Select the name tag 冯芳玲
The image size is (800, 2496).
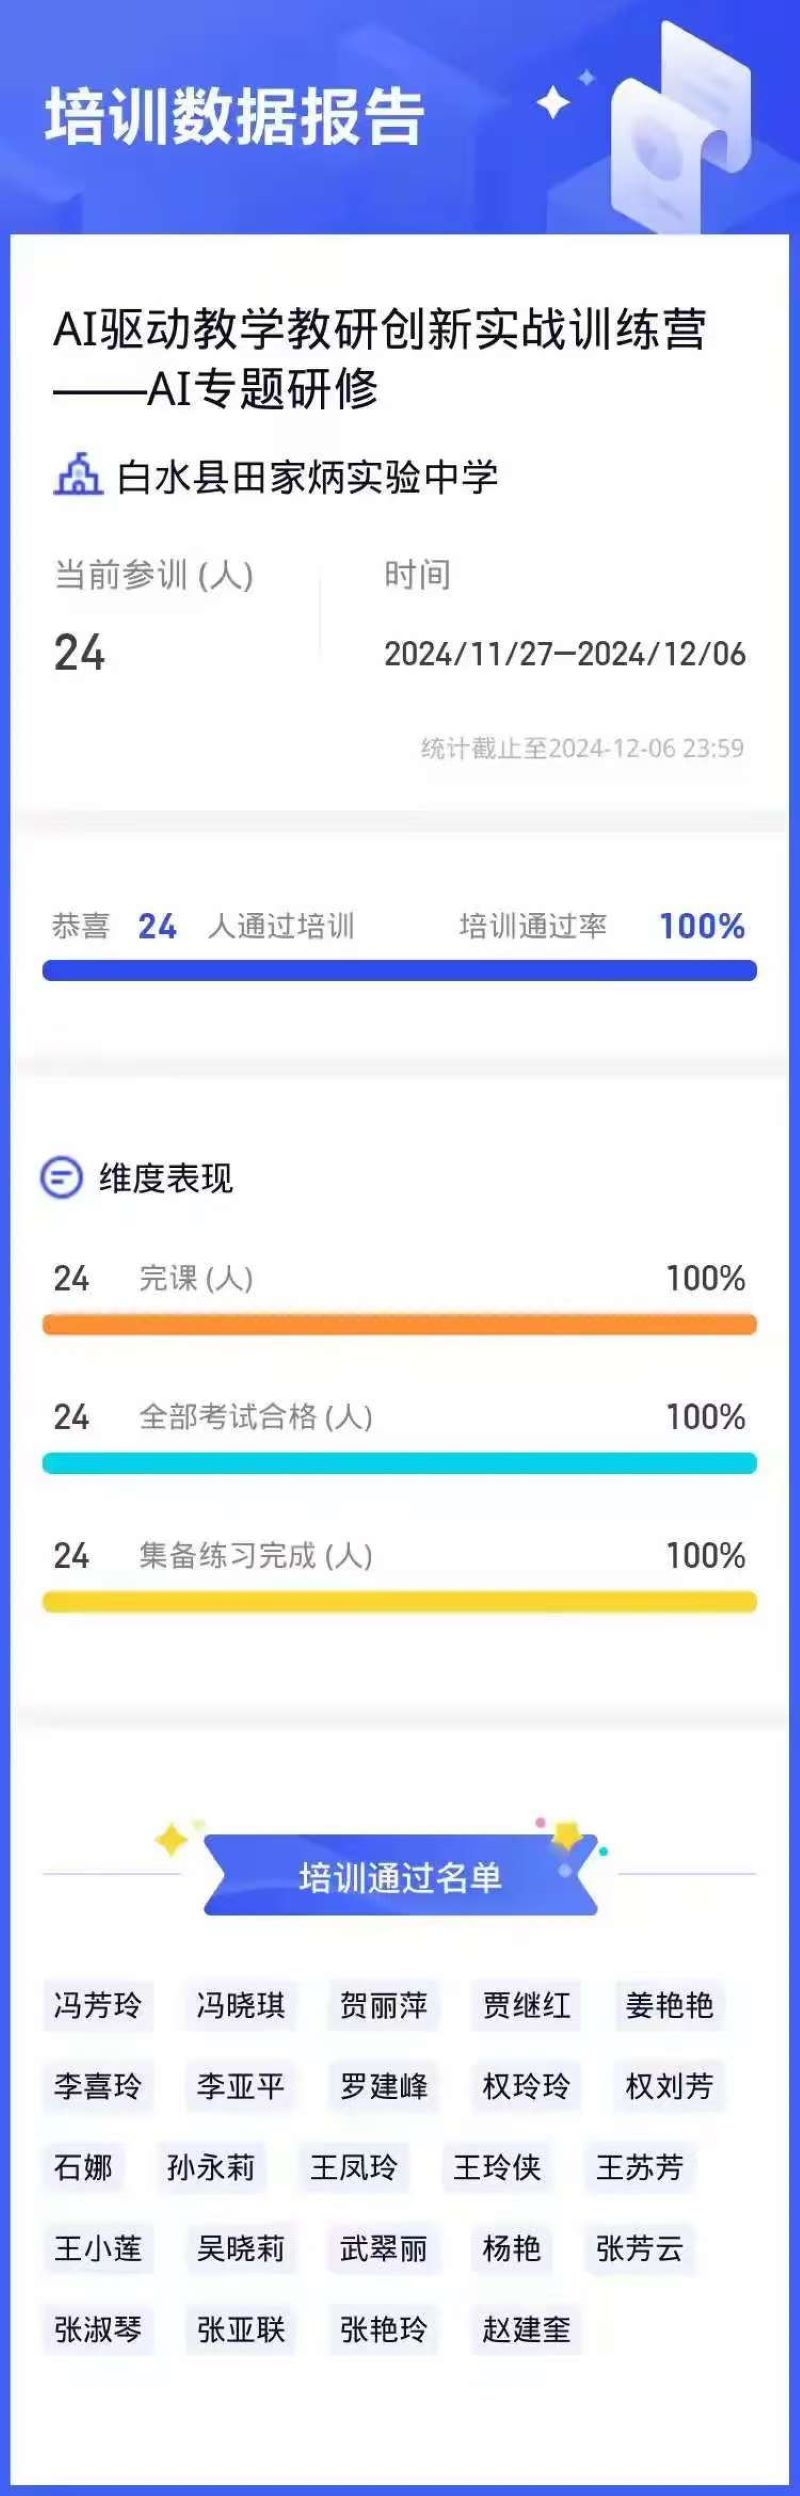point(98,2005)
